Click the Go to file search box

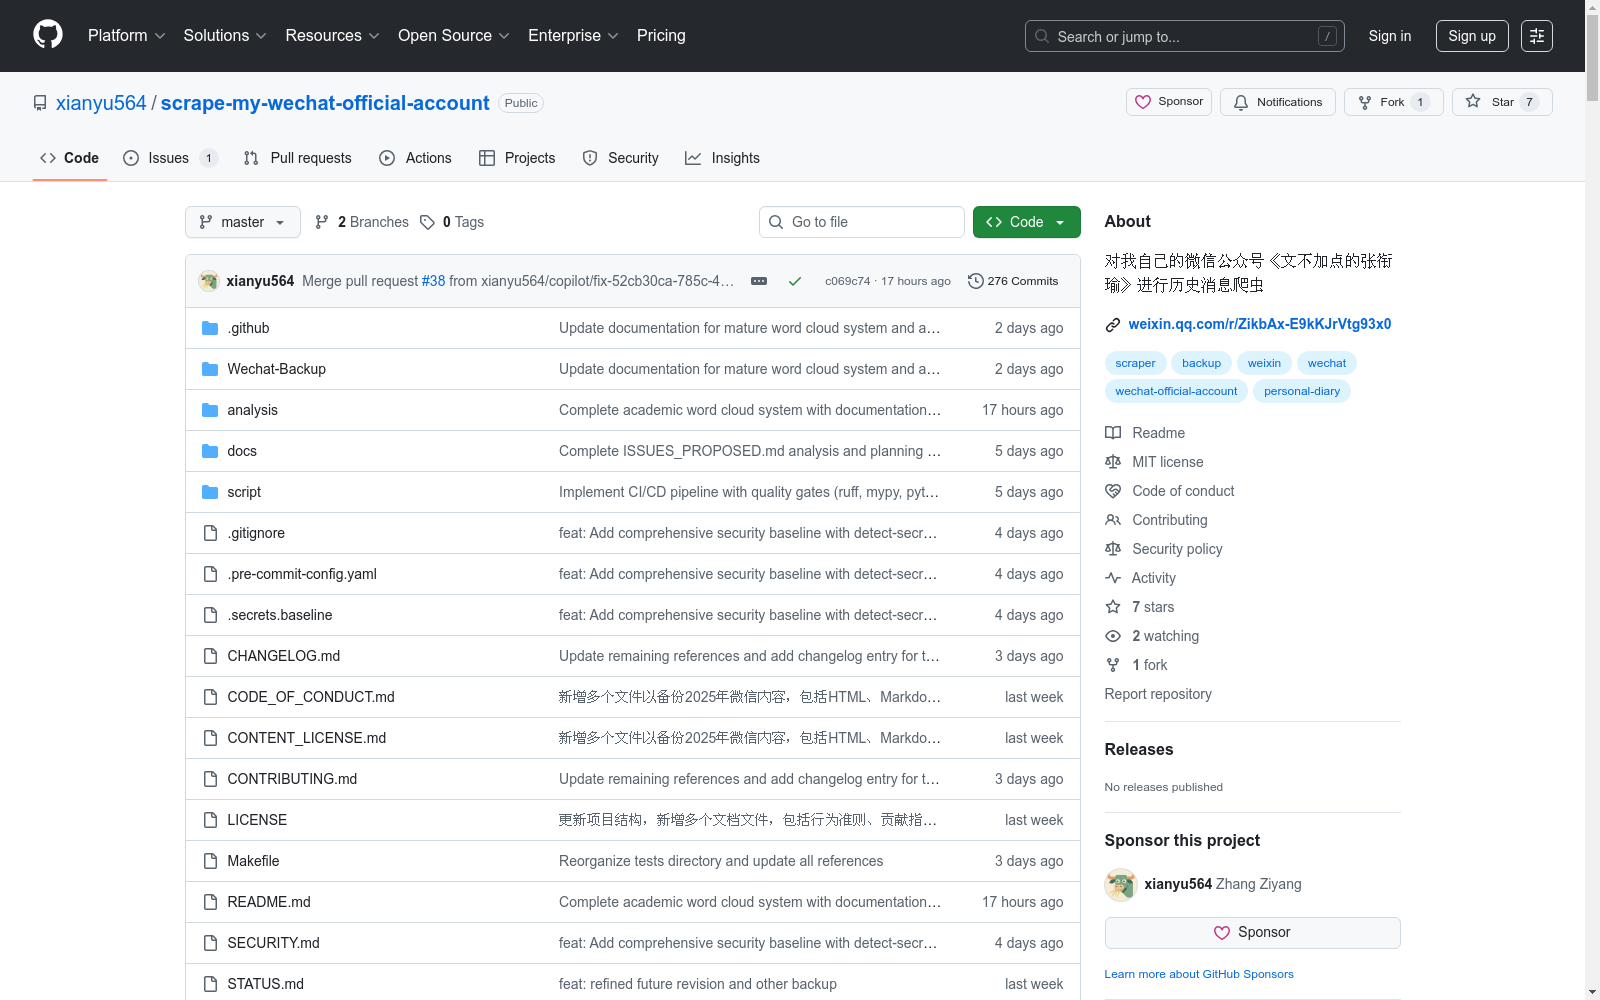pos(862,222)
